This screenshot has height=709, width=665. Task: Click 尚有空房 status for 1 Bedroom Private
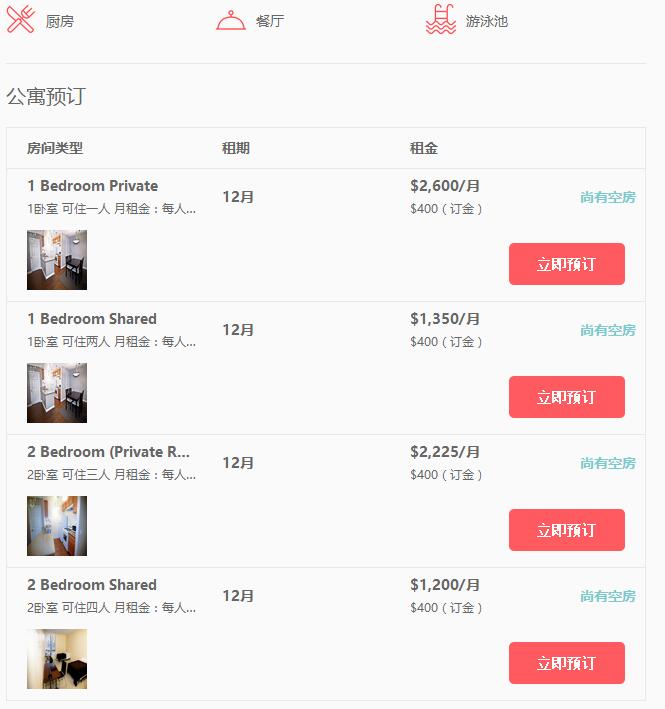coord(607,197)
